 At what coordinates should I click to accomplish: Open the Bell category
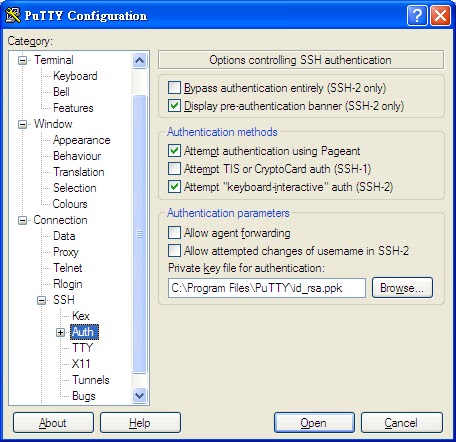pyautogui.click(x=61, y=92)
